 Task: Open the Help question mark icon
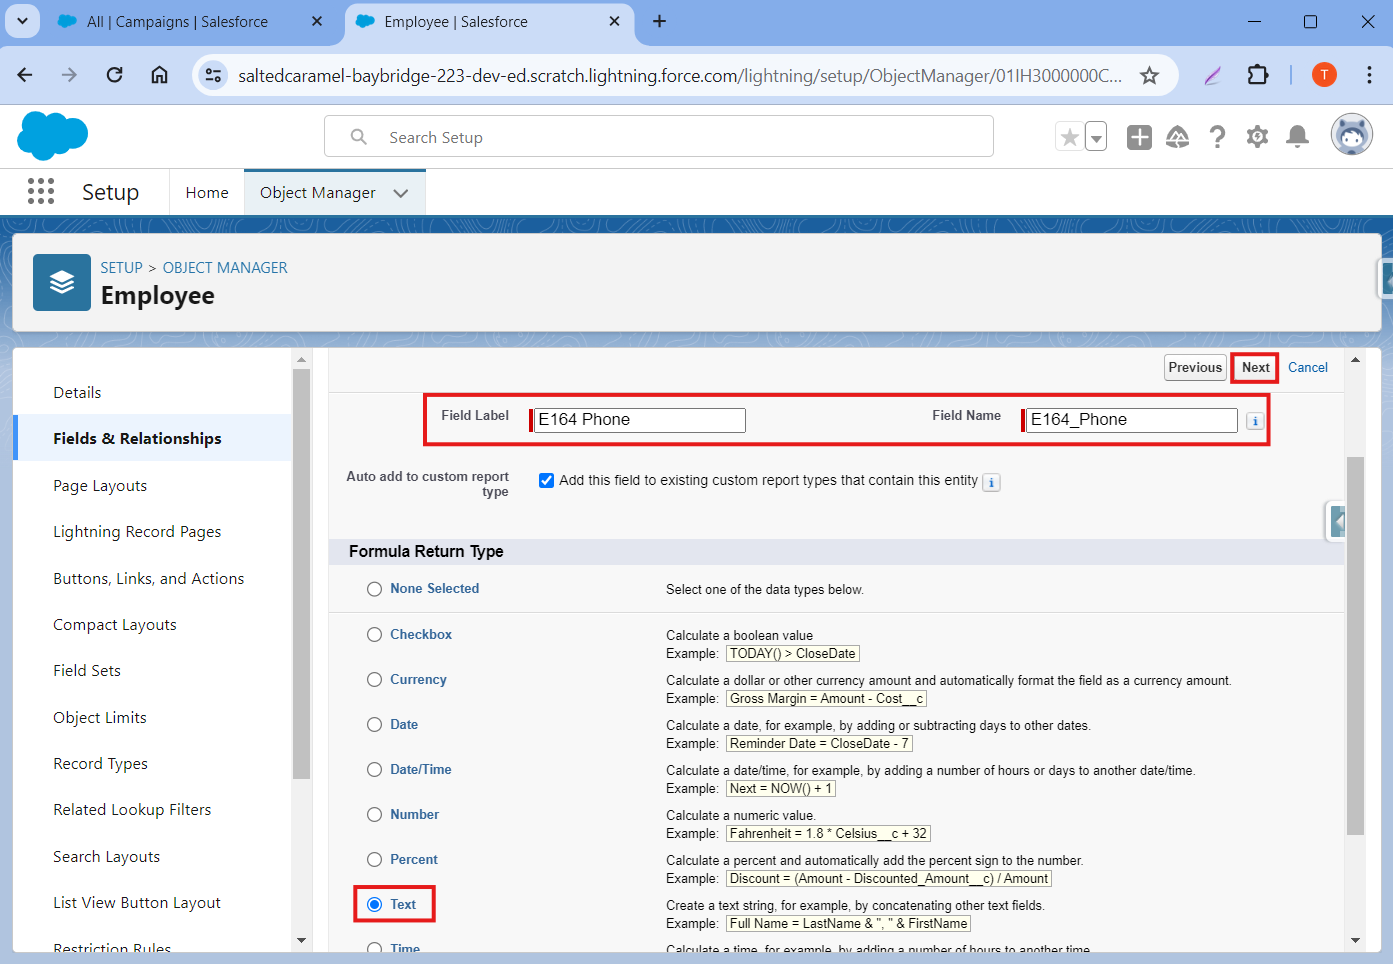1217,137
